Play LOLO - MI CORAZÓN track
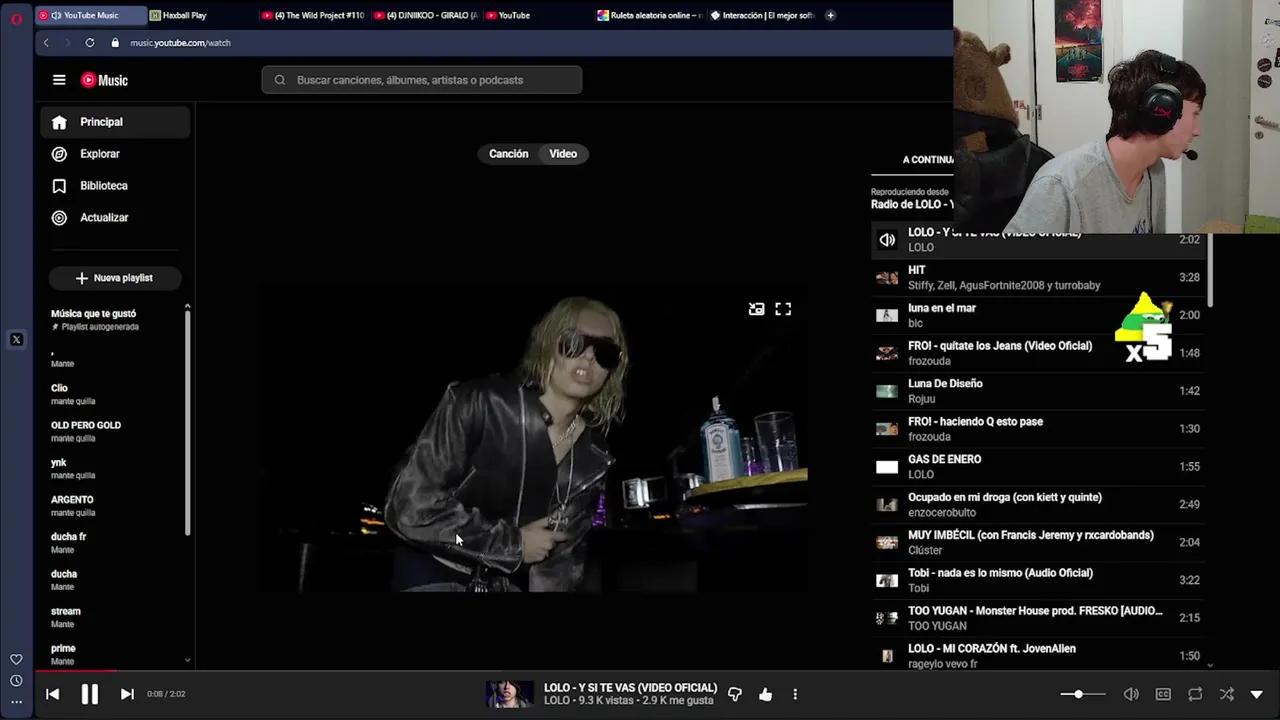 (1038, 656)
